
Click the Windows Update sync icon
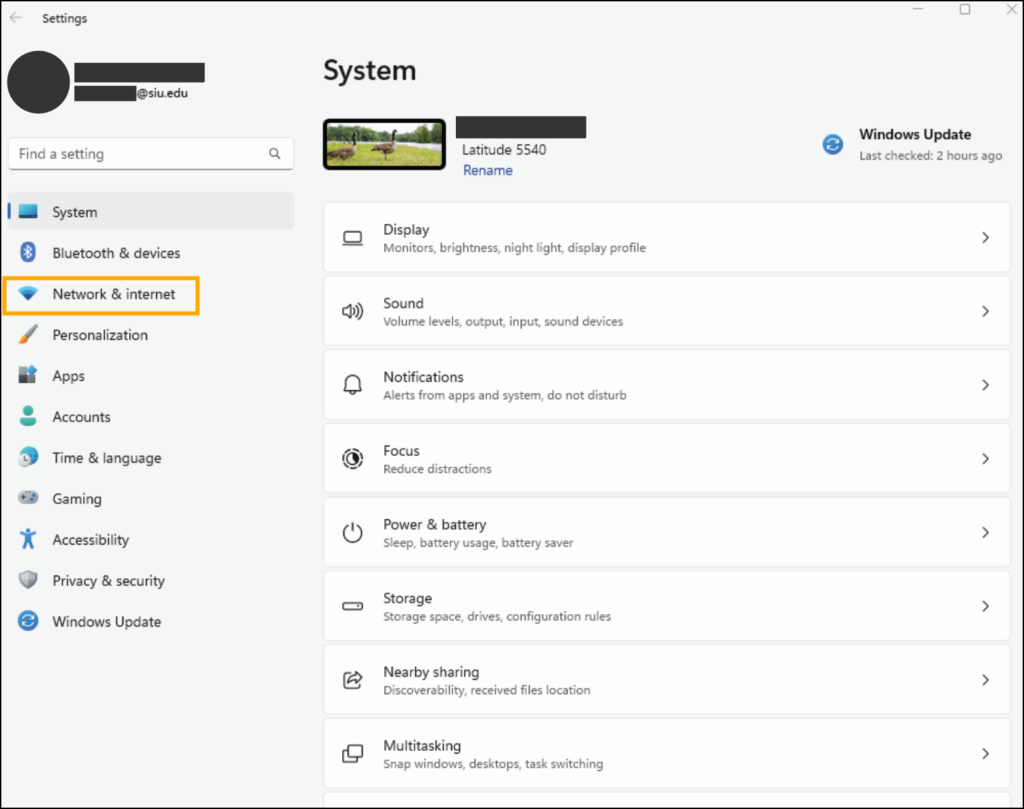coord(833,144)
